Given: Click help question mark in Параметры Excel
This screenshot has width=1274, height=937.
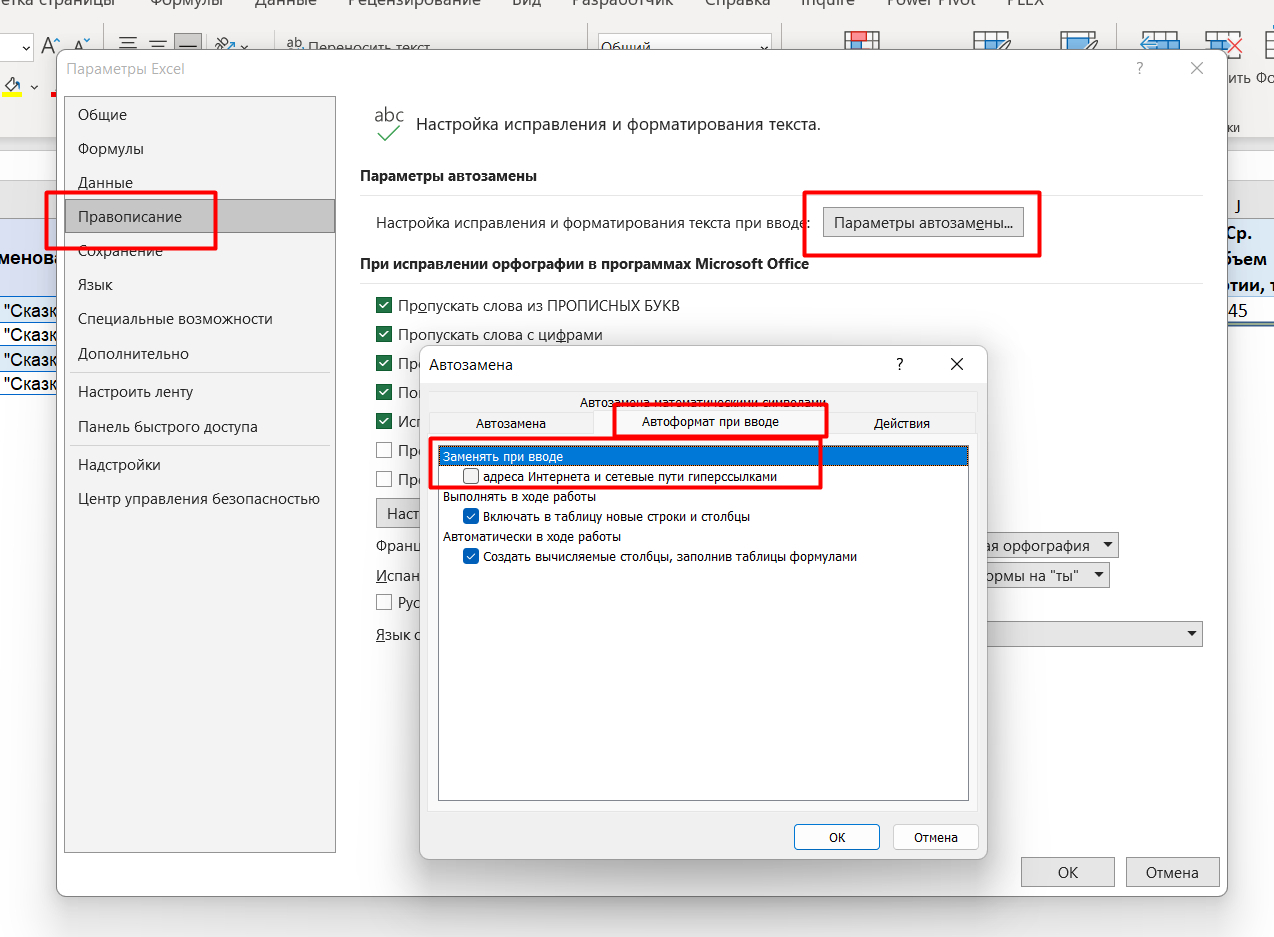Looking at the screenshot, I should (1139, 68).
